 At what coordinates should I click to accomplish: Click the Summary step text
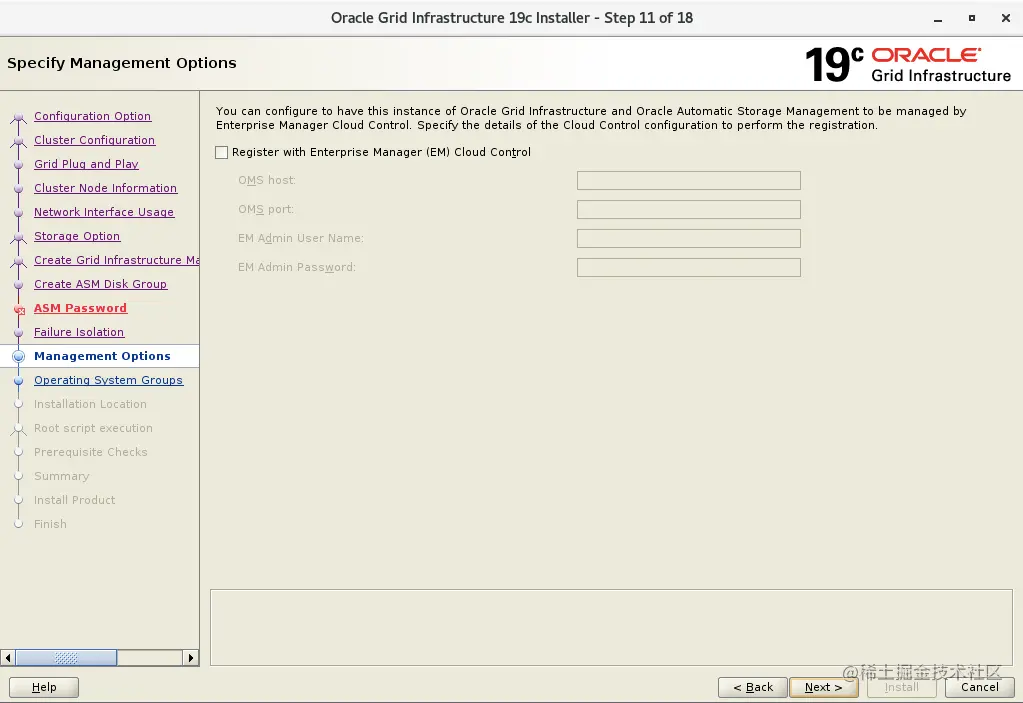point(61,477)
